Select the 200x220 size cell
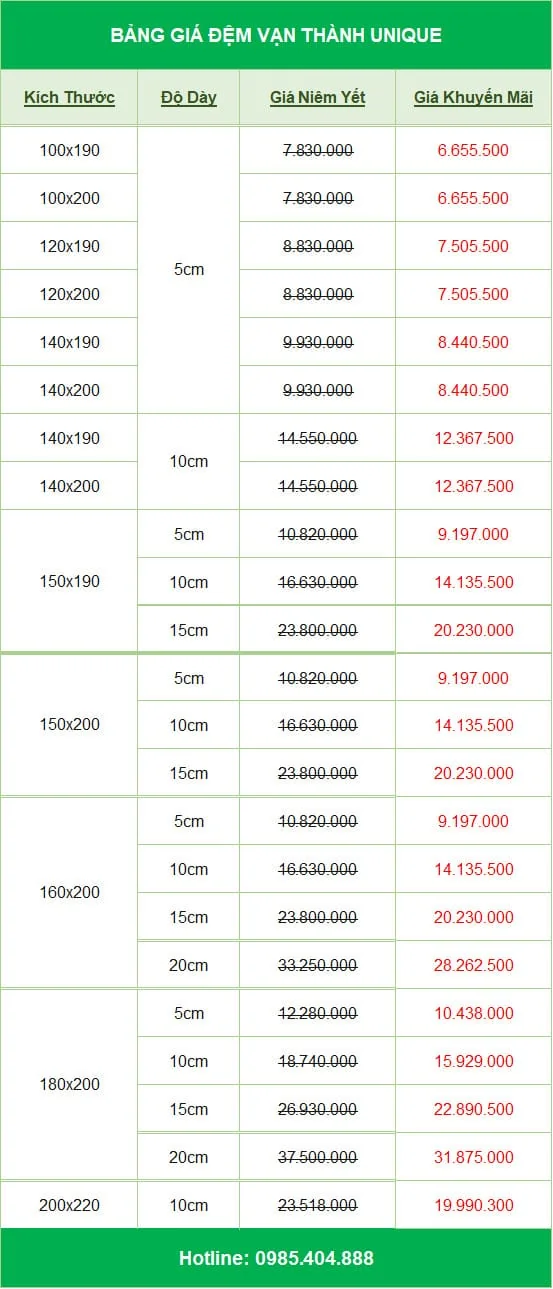 click(69, 1205)
